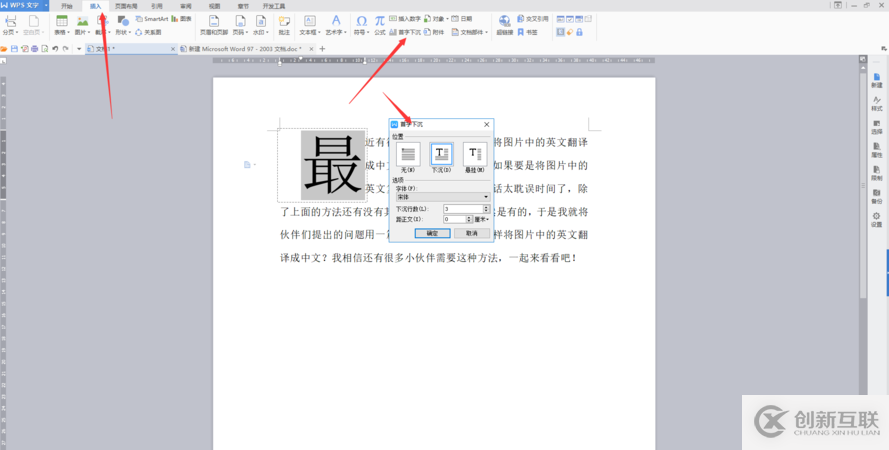Open 艺术字 word art
Image resolution: width=889 pixels, height=450 pixels.
[336, 26]
